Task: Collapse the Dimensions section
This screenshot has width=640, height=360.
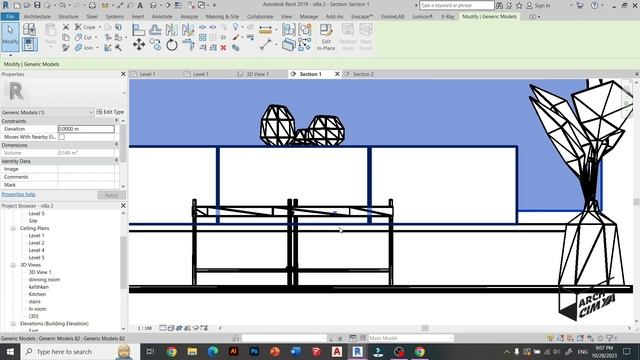Action: click(117, 145)
